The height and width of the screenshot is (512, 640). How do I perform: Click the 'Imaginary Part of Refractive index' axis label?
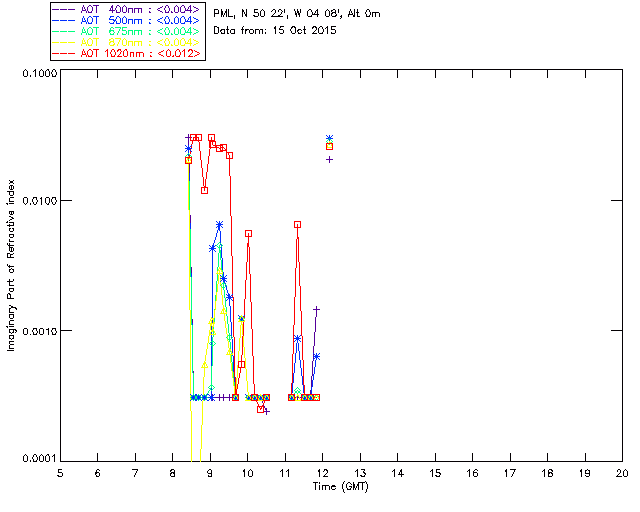[11, 265]
